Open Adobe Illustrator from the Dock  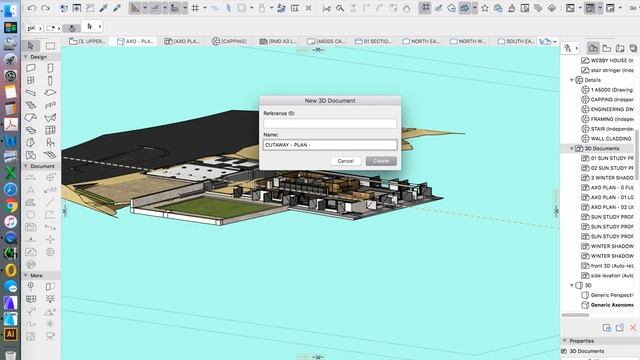(10, 334)
